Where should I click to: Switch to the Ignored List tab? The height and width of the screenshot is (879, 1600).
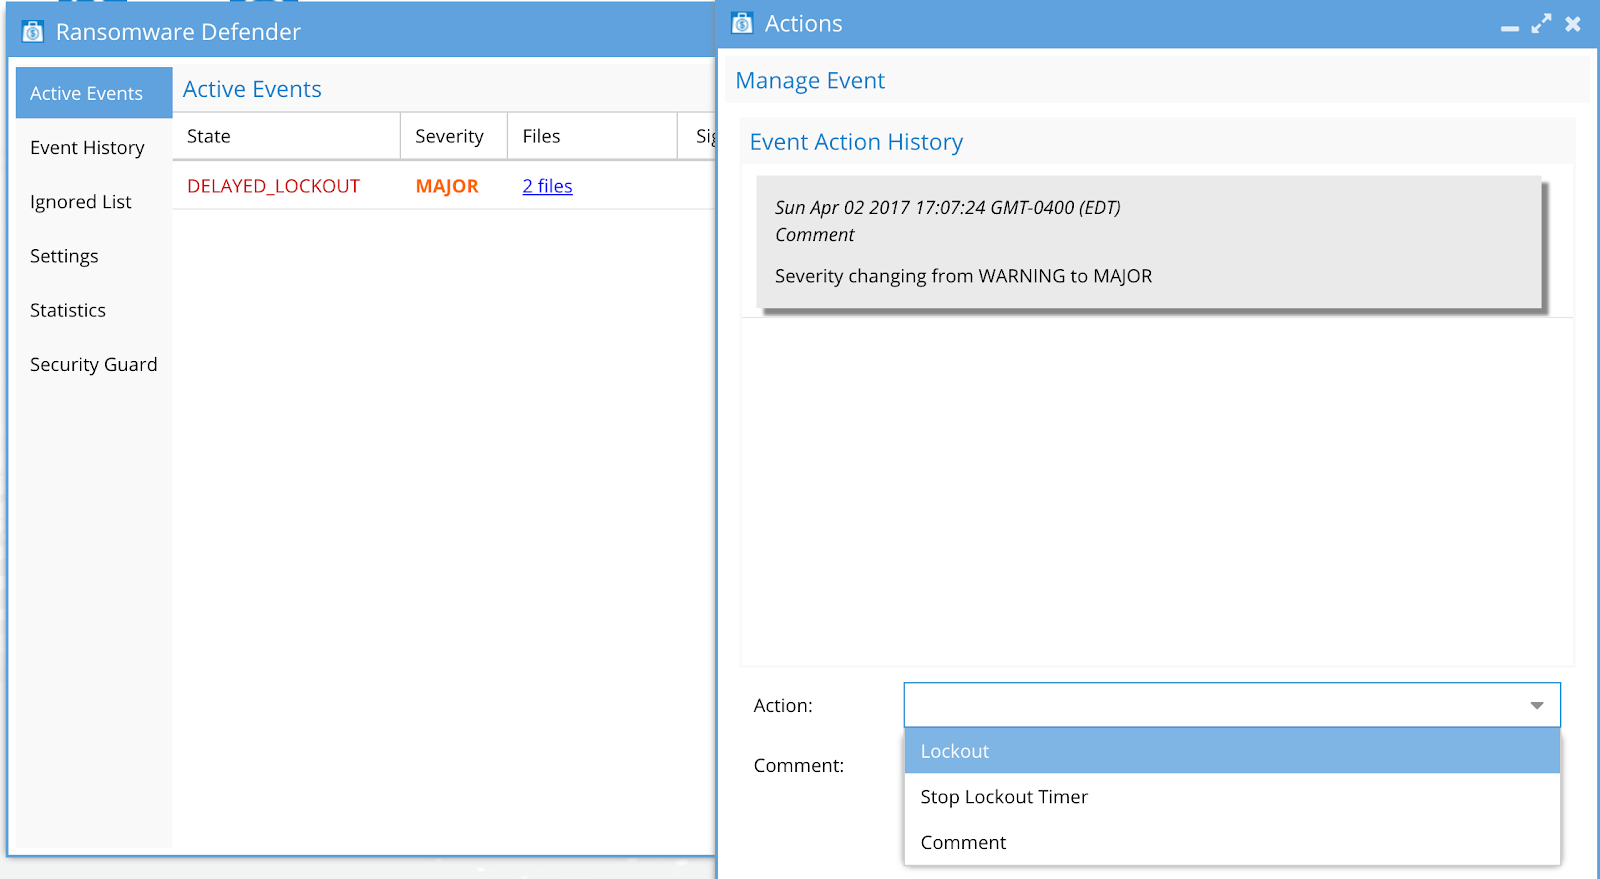(94, 201)
